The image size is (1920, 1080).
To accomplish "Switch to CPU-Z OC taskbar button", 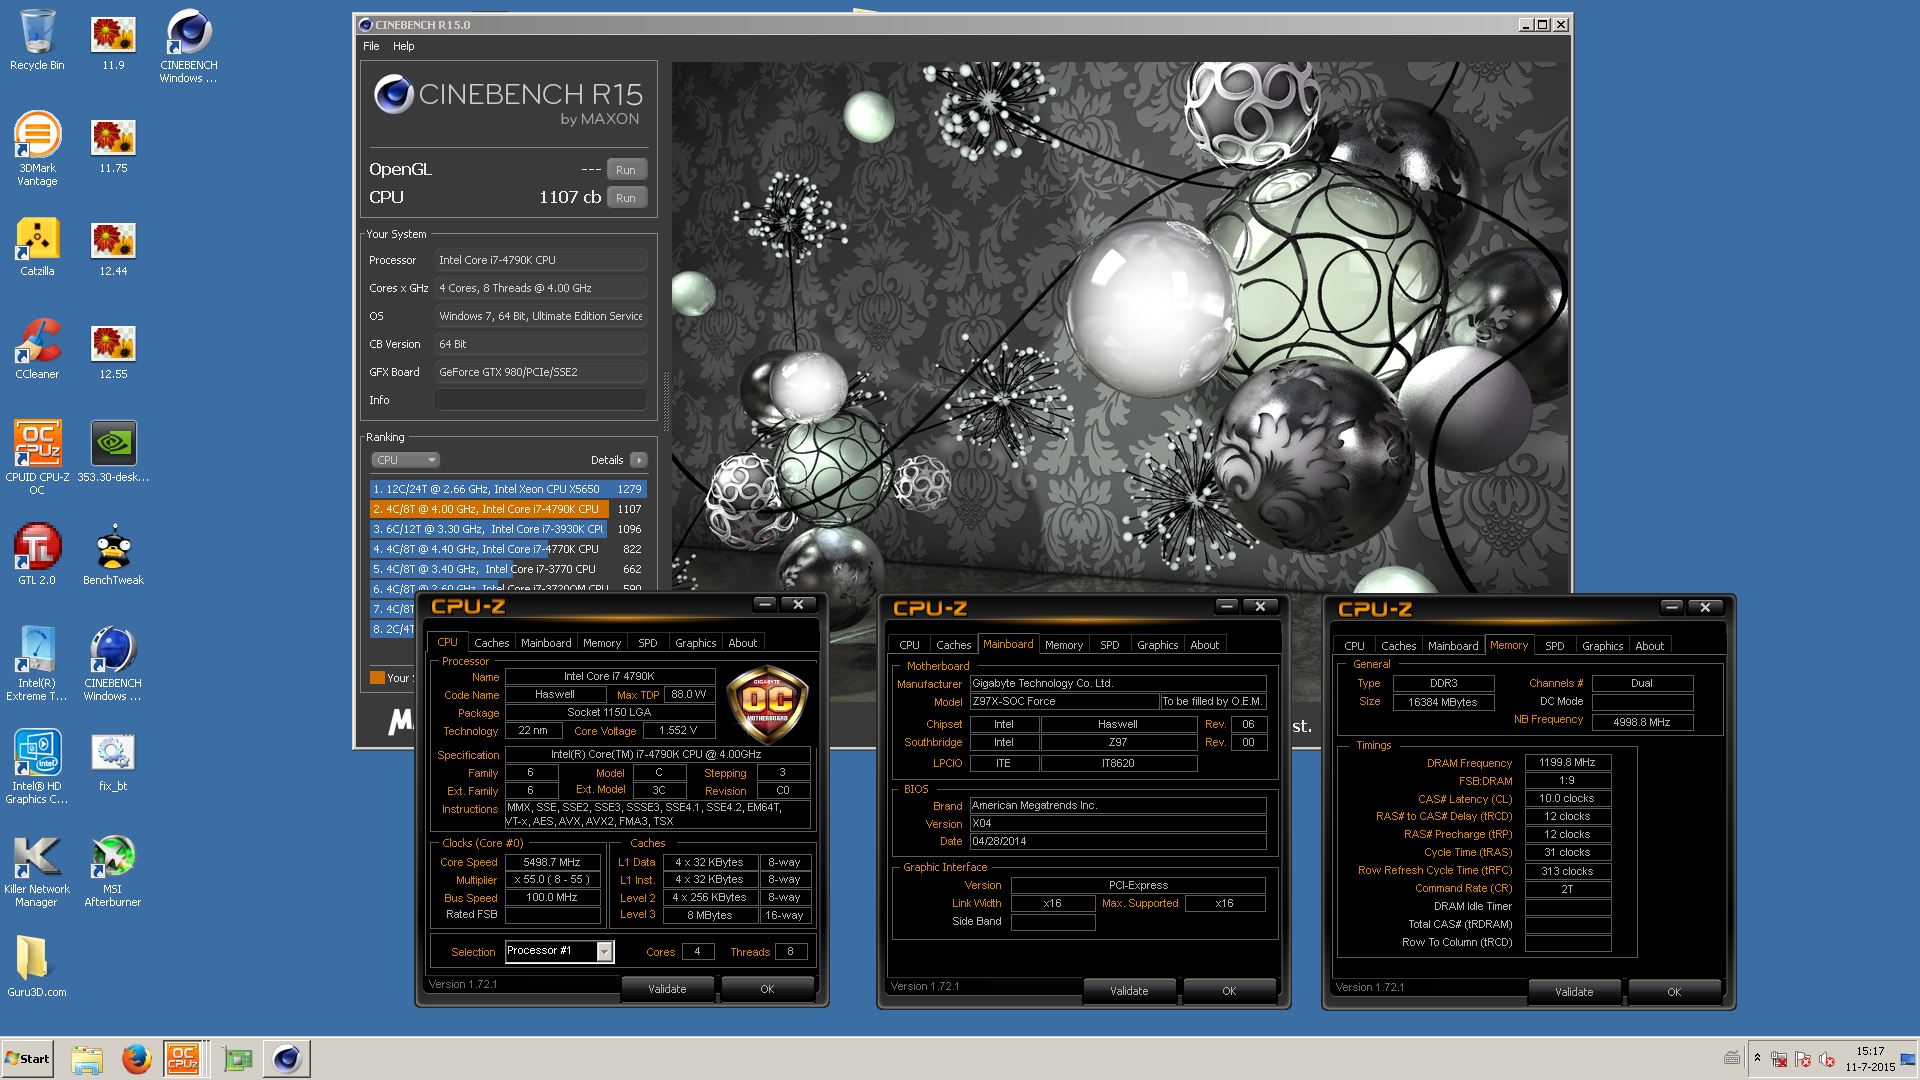I will click(x=186, y=1058).
